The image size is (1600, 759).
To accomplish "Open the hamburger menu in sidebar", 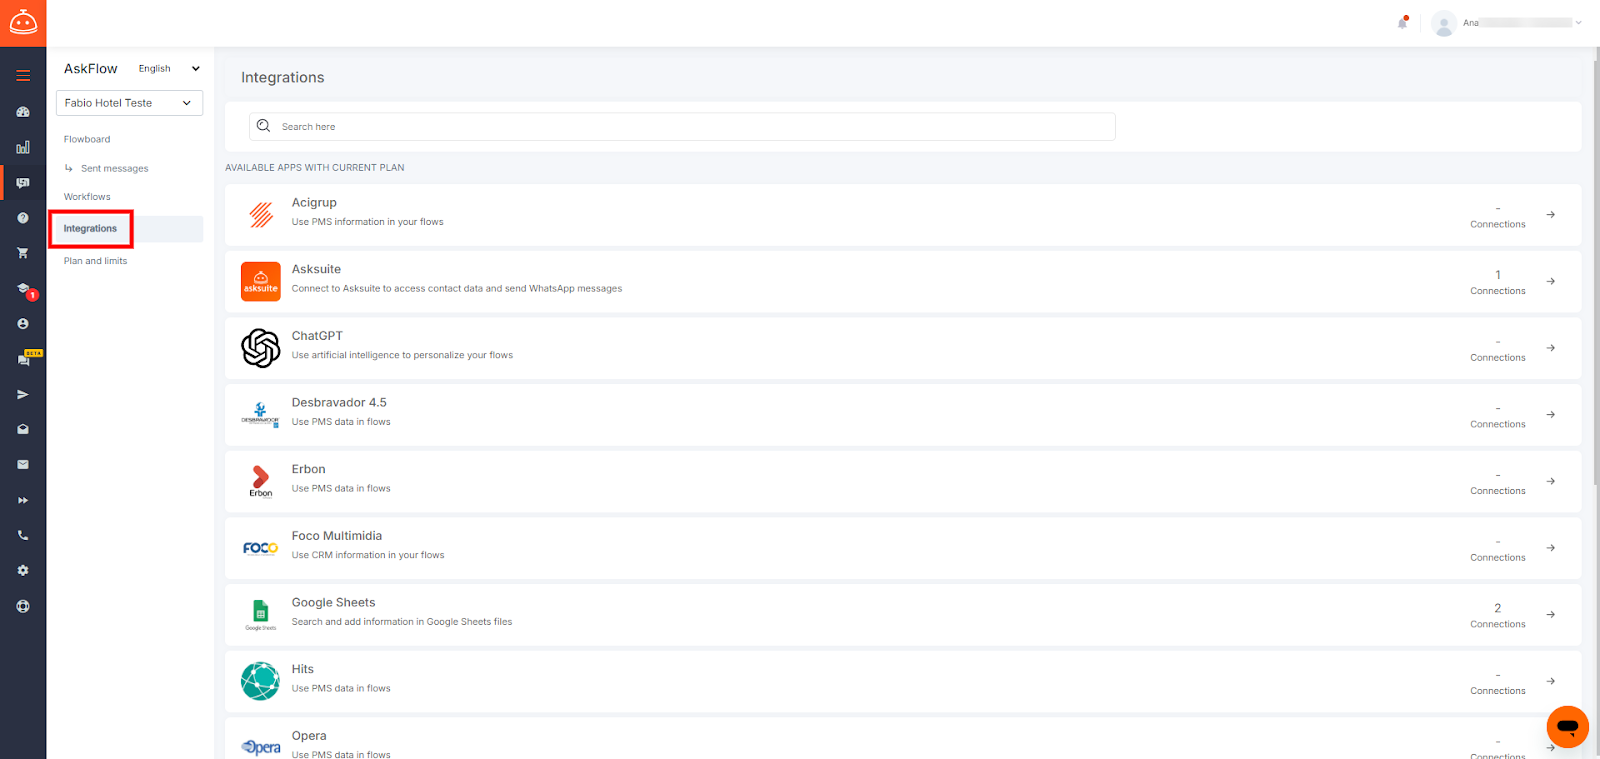I will coord(23,76).
